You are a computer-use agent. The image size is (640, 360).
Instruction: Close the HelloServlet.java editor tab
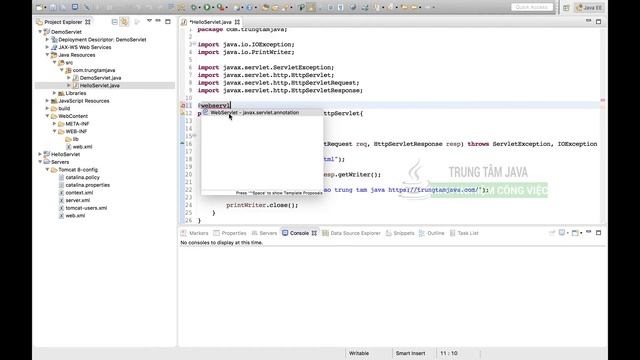(x=237, y=22)
